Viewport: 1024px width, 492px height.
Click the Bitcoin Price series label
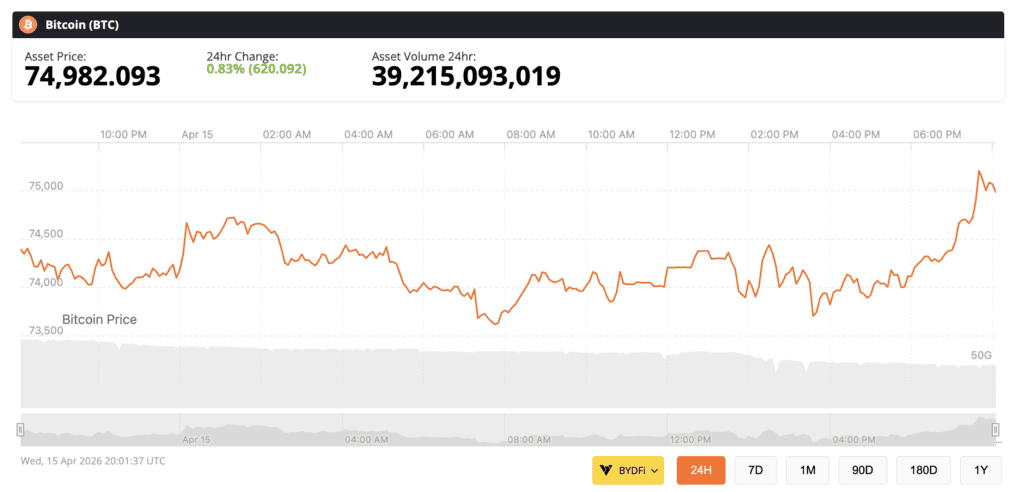pyautogui.click(x=99, y=320)
